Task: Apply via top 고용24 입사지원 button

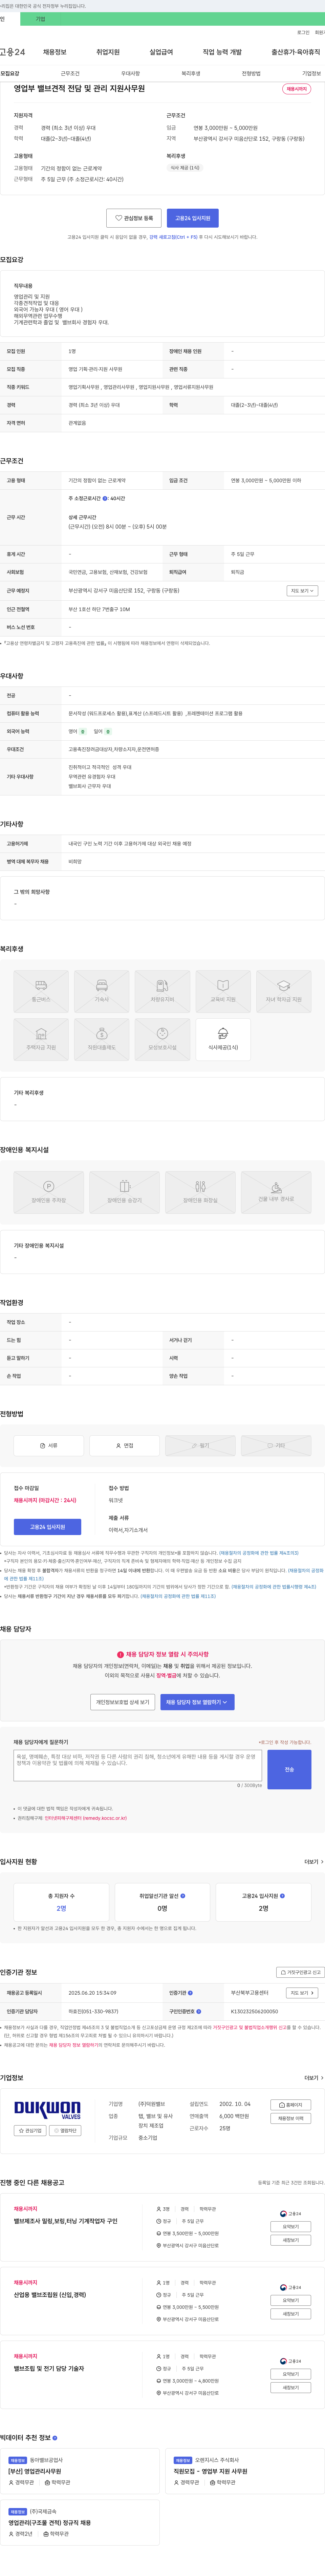Action: (x=193, y=218)
